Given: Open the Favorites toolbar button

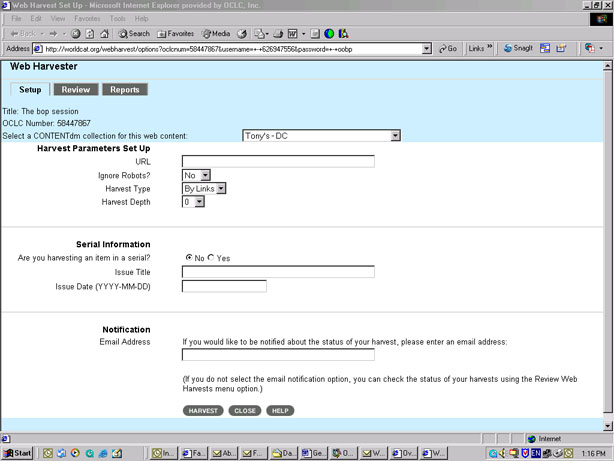Looking at the screenshot, I should point(175,33).
